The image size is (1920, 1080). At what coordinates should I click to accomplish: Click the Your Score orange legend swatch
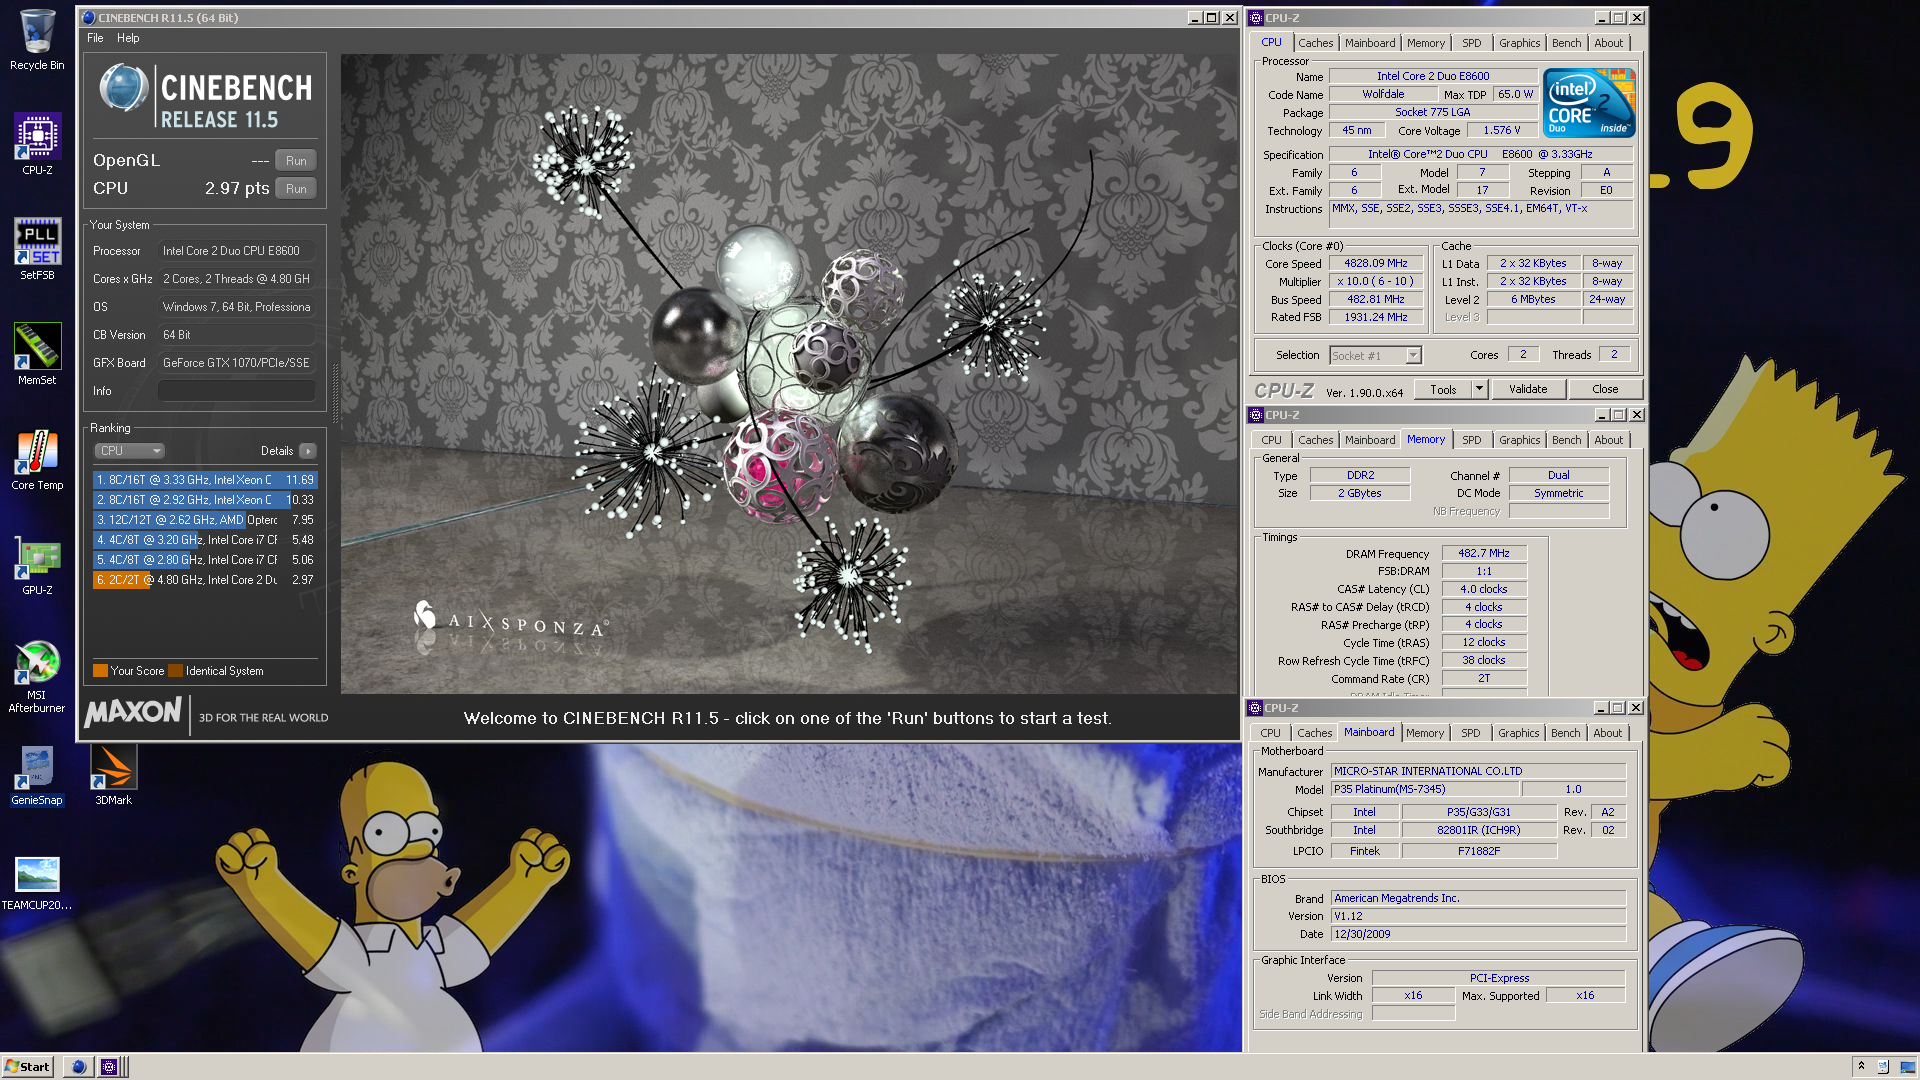[x=100, y=671]
